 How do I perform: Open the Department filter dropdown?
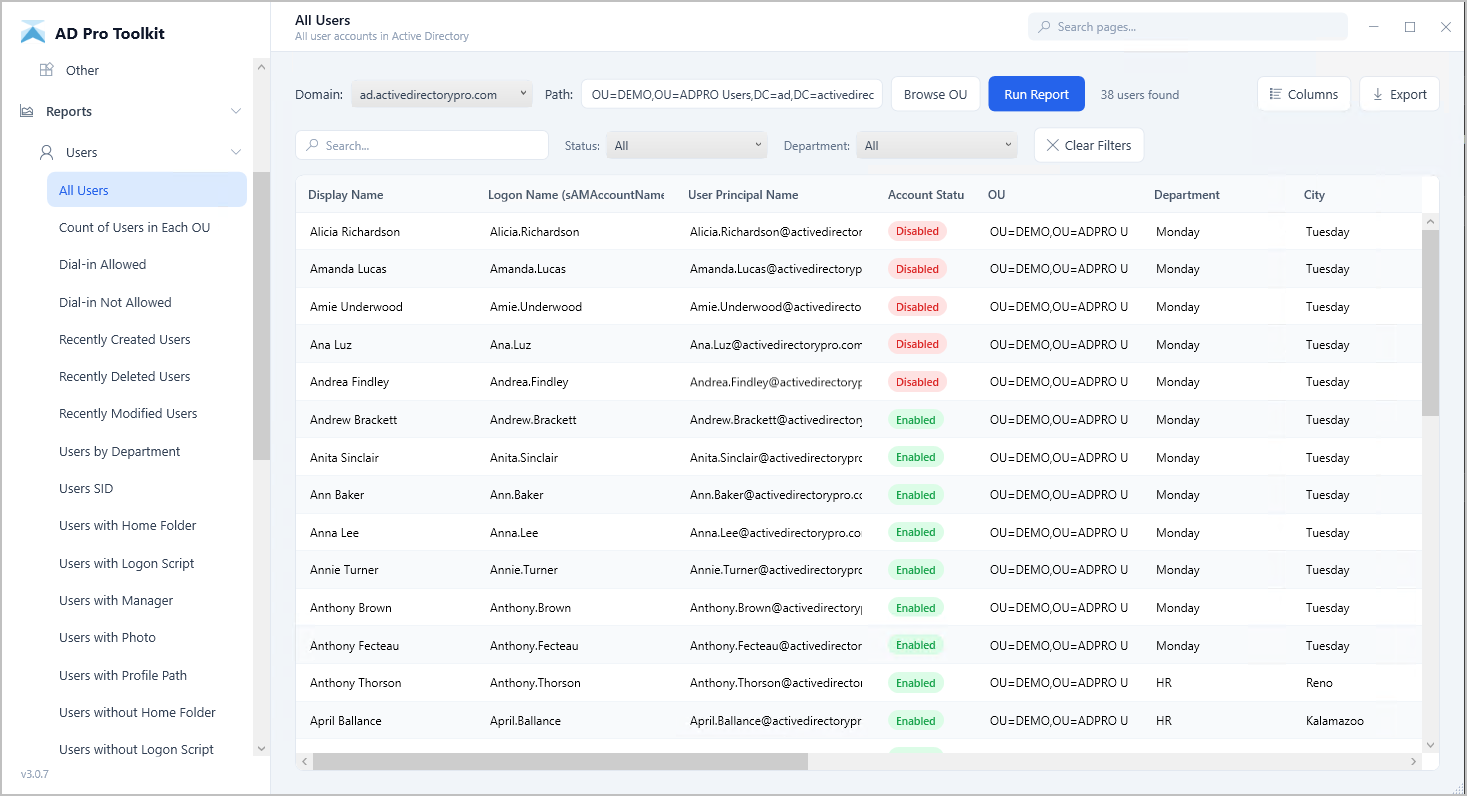[937, 145]
